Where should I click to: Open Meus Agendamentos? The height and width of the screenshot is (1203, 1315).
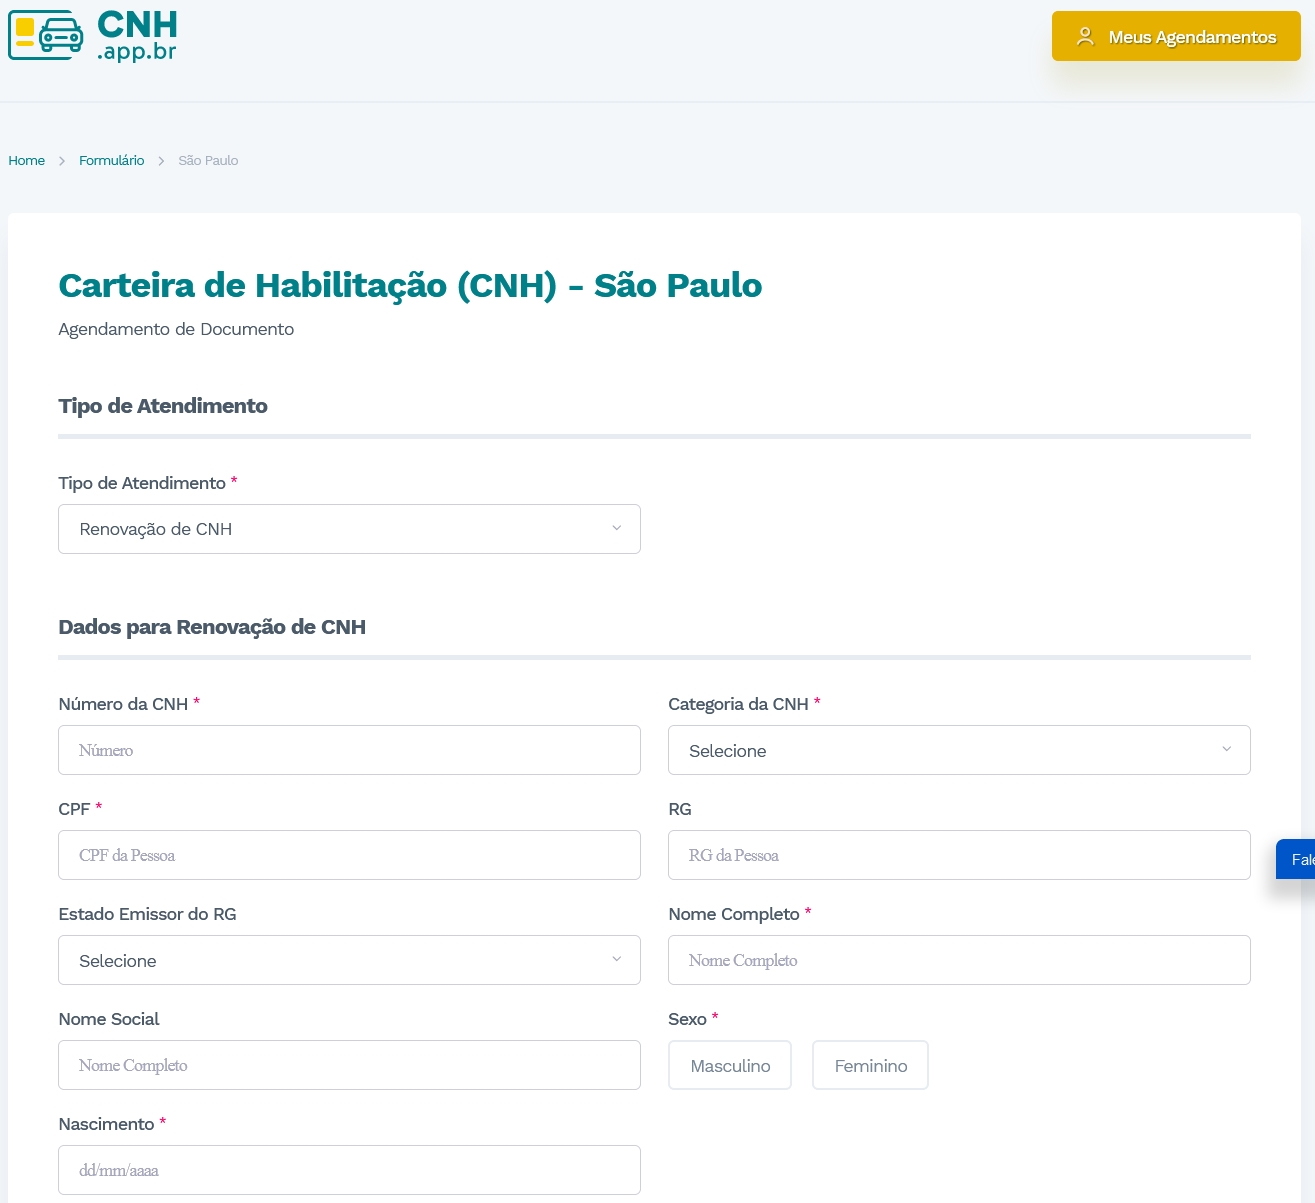coord(1176,37)
